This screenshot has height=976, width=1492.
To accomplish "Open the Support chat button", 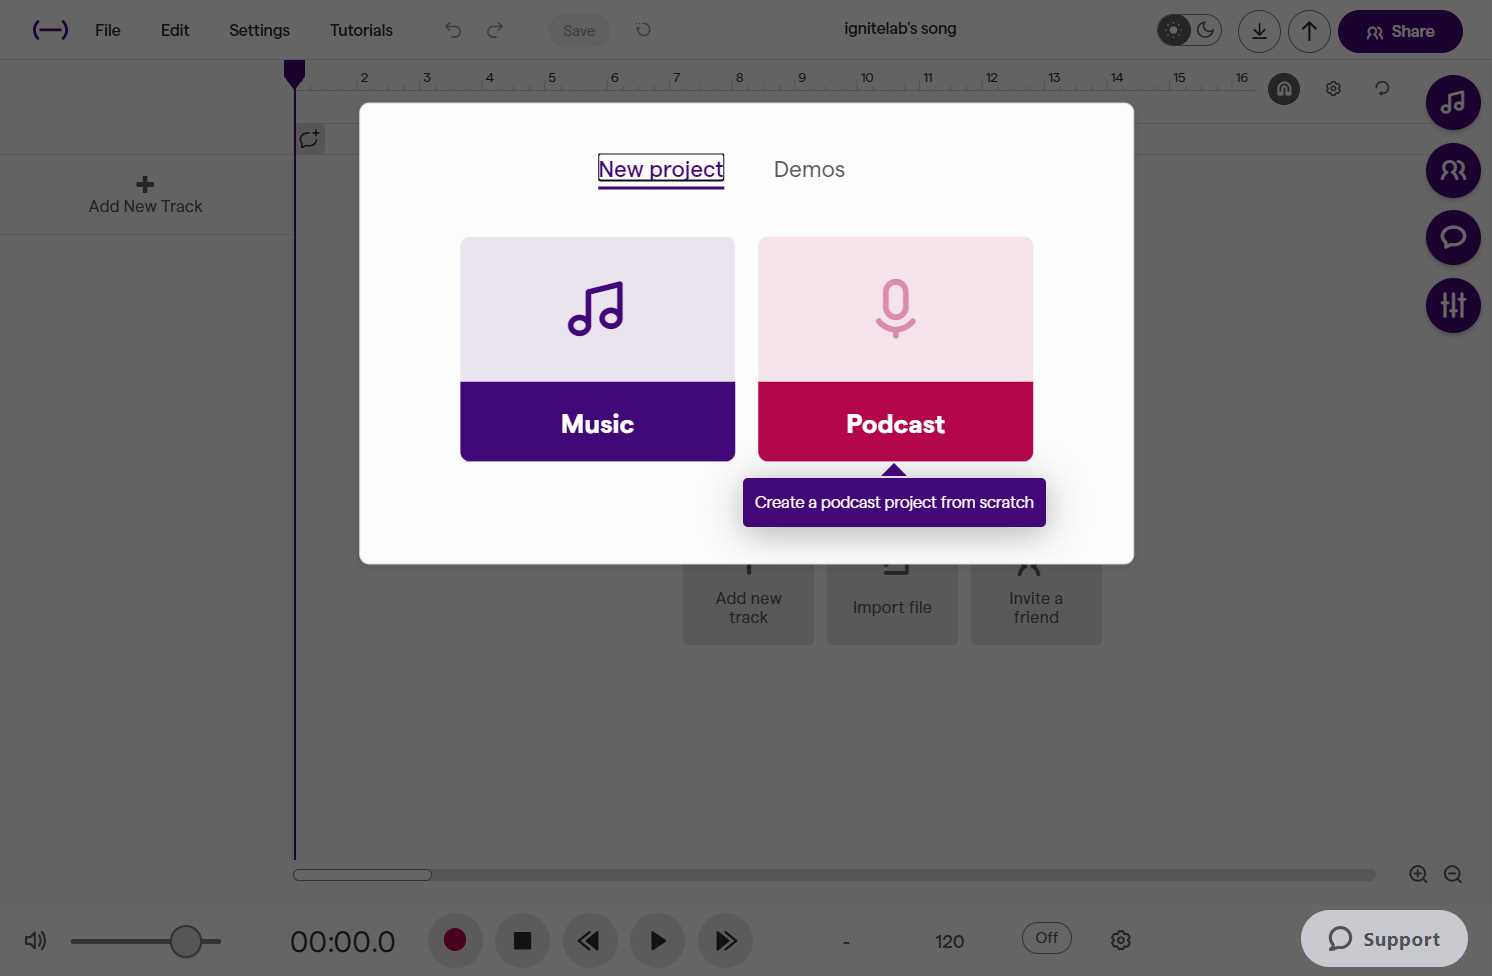I will tap(1384, 938).
